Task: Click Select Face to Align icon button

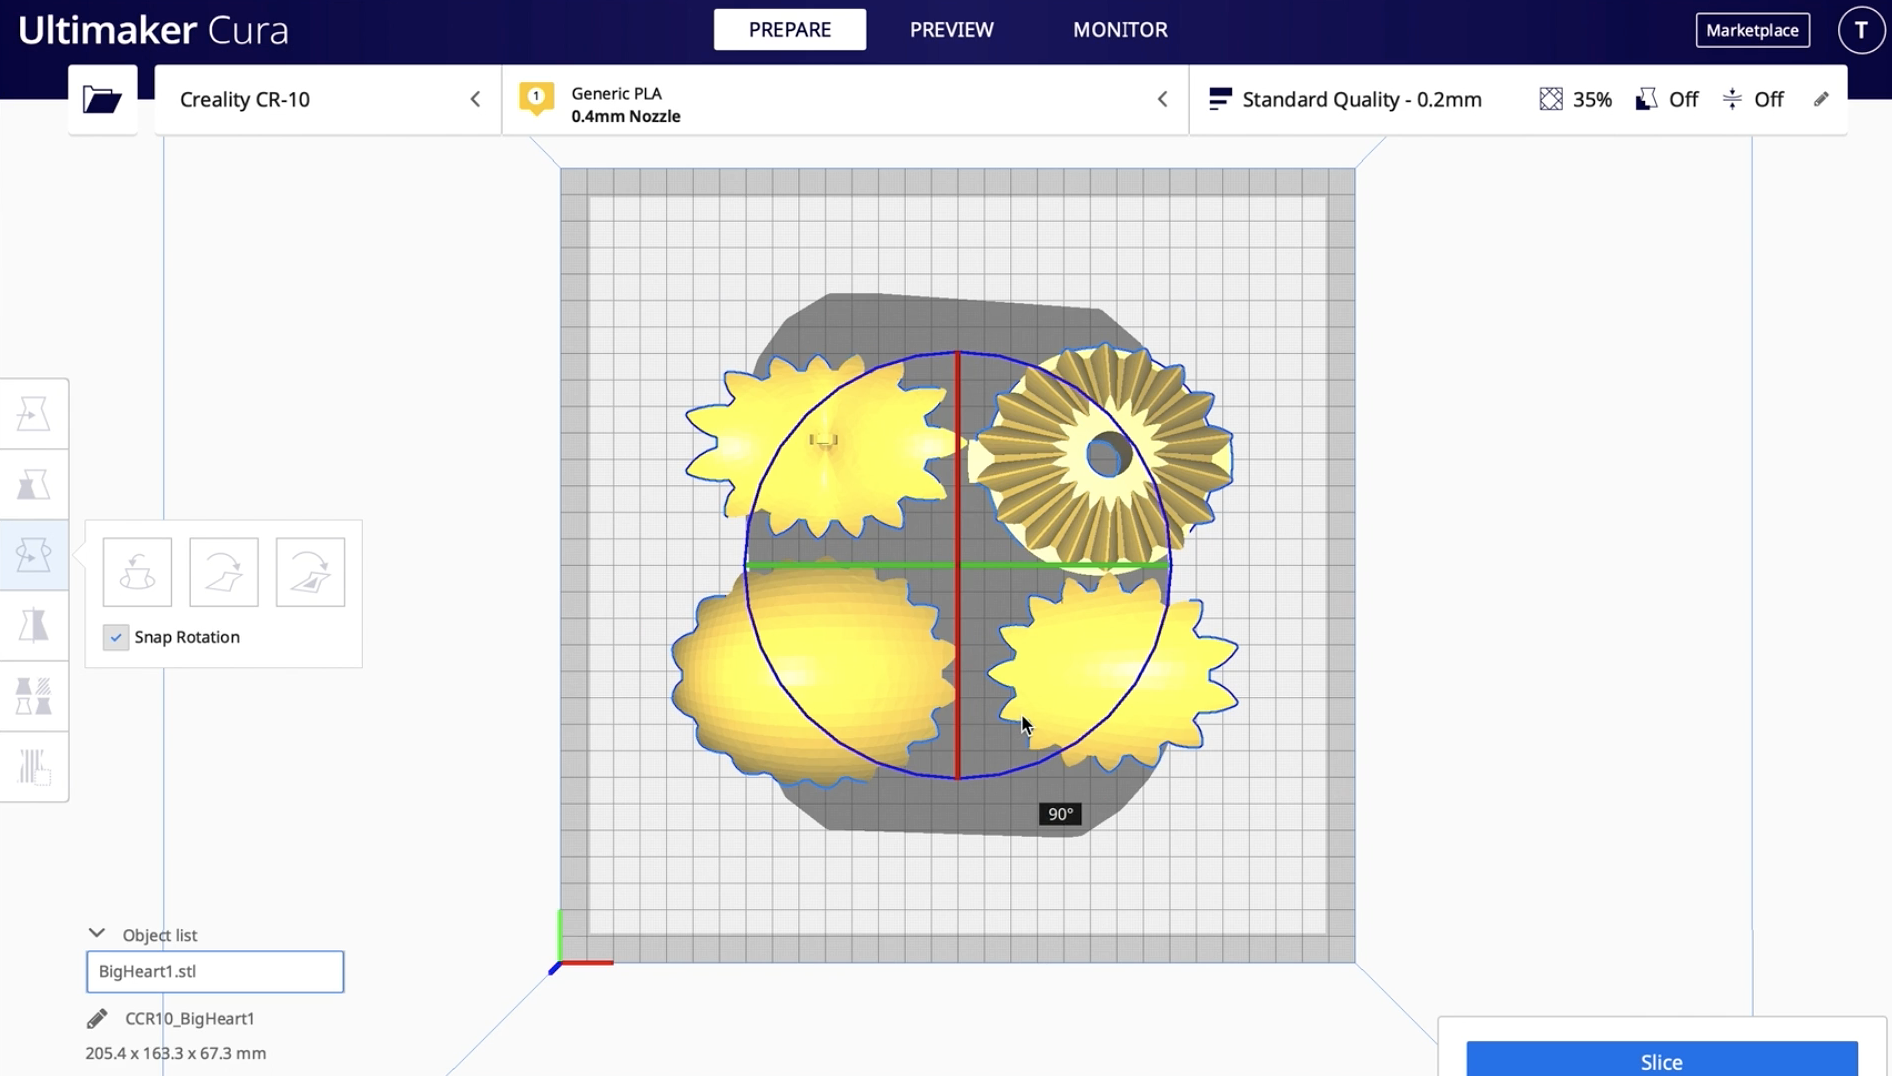Action: pyautogui.click(x=310, y=572)
